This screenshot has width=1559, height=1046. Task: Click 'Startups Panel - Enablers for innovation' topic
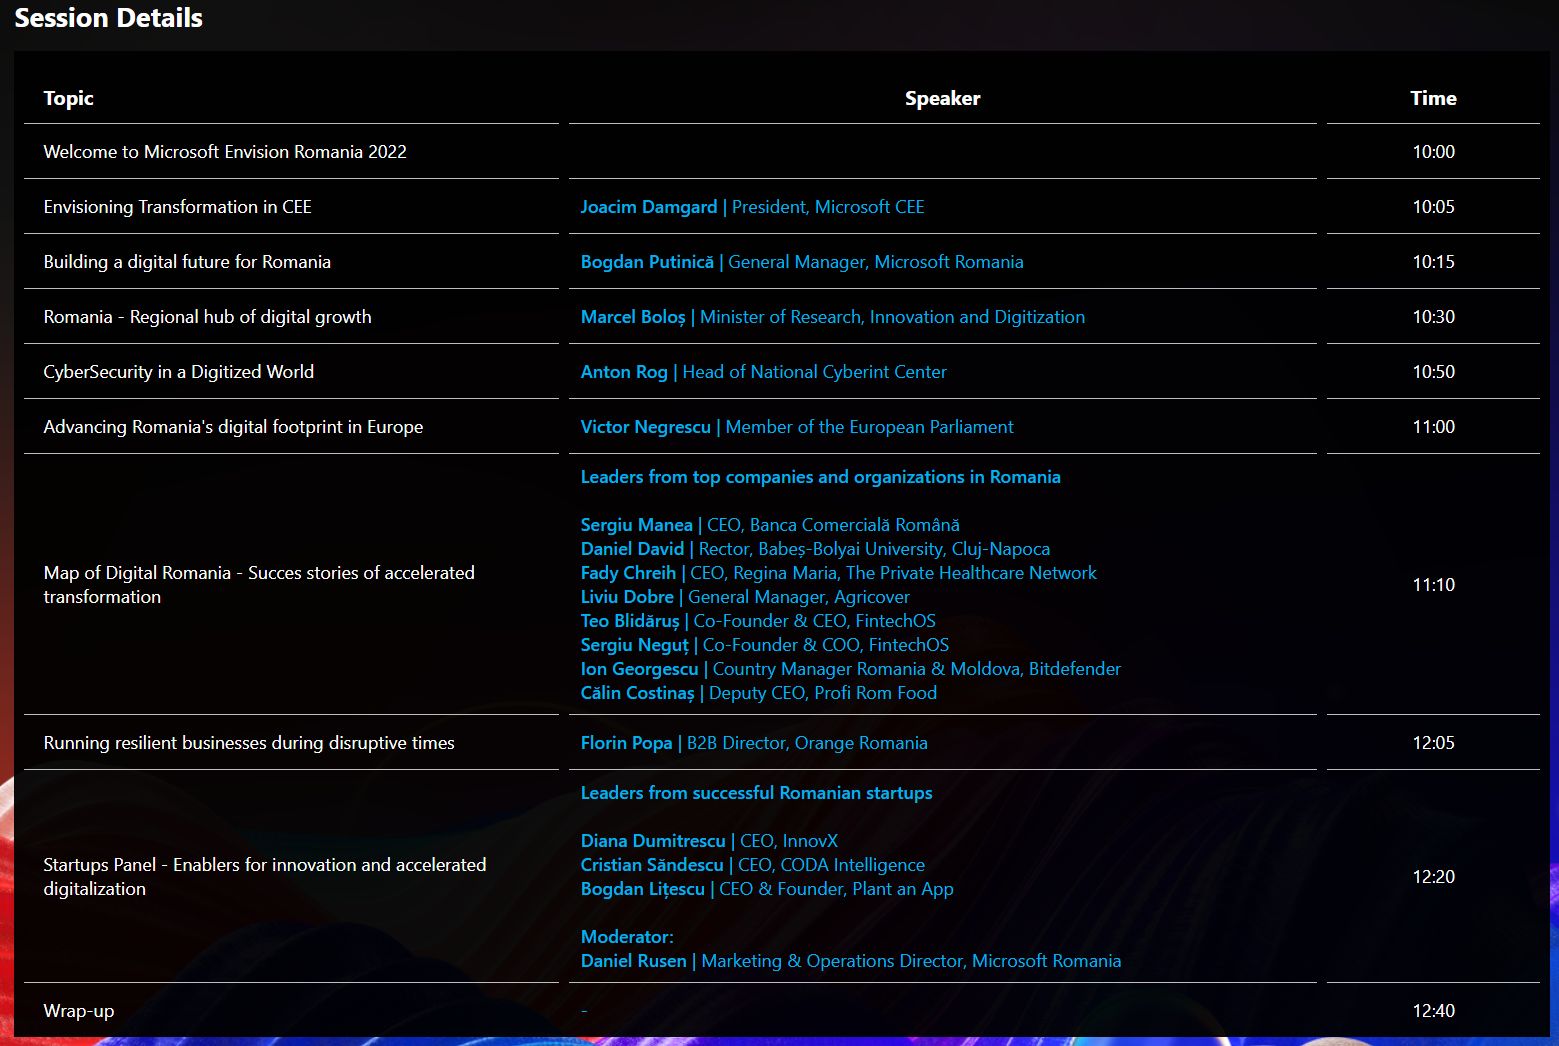[x=265, y=877]
